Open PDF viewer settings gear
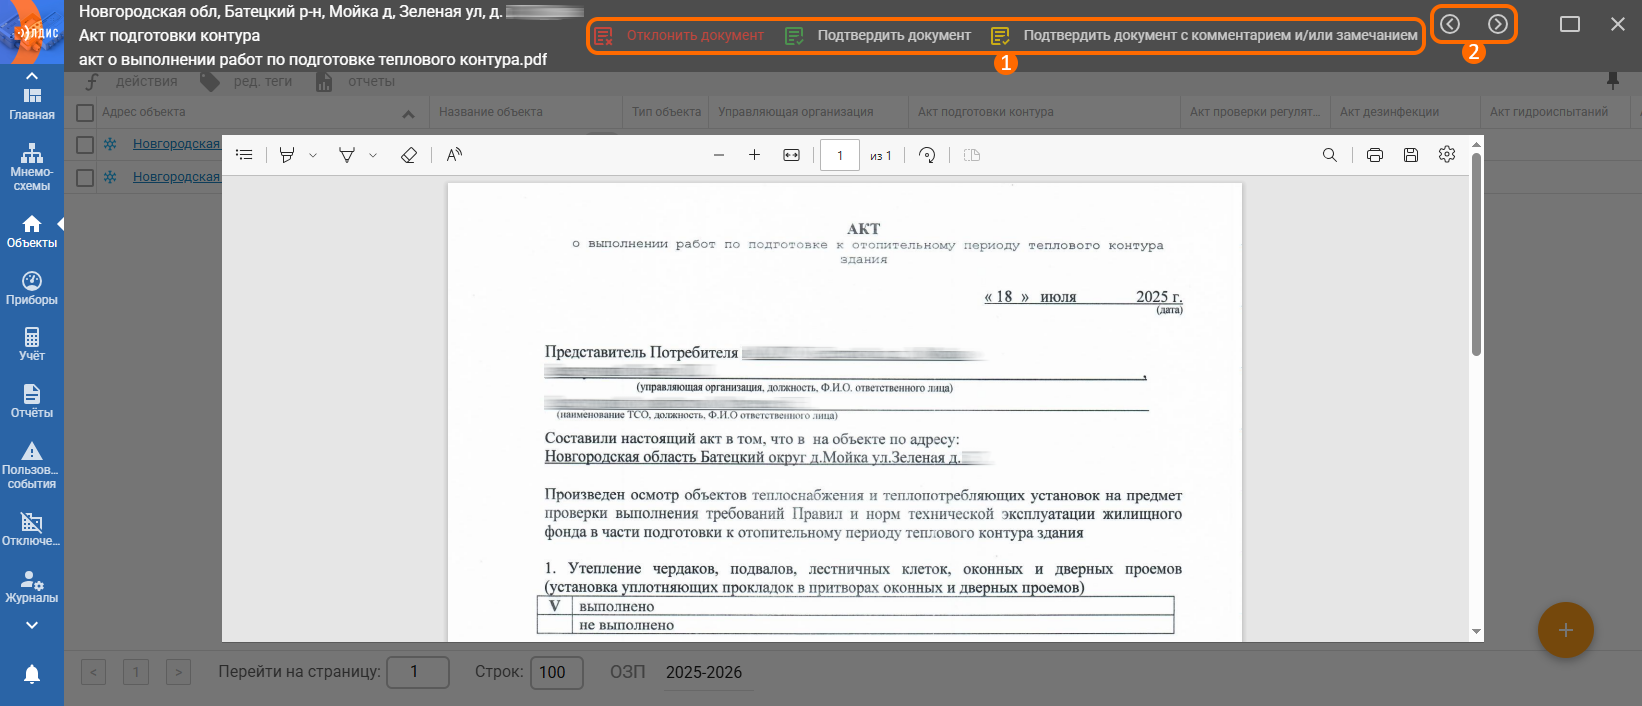Viewport: 1642px width, 706px height. click(x=1447, y=154)
